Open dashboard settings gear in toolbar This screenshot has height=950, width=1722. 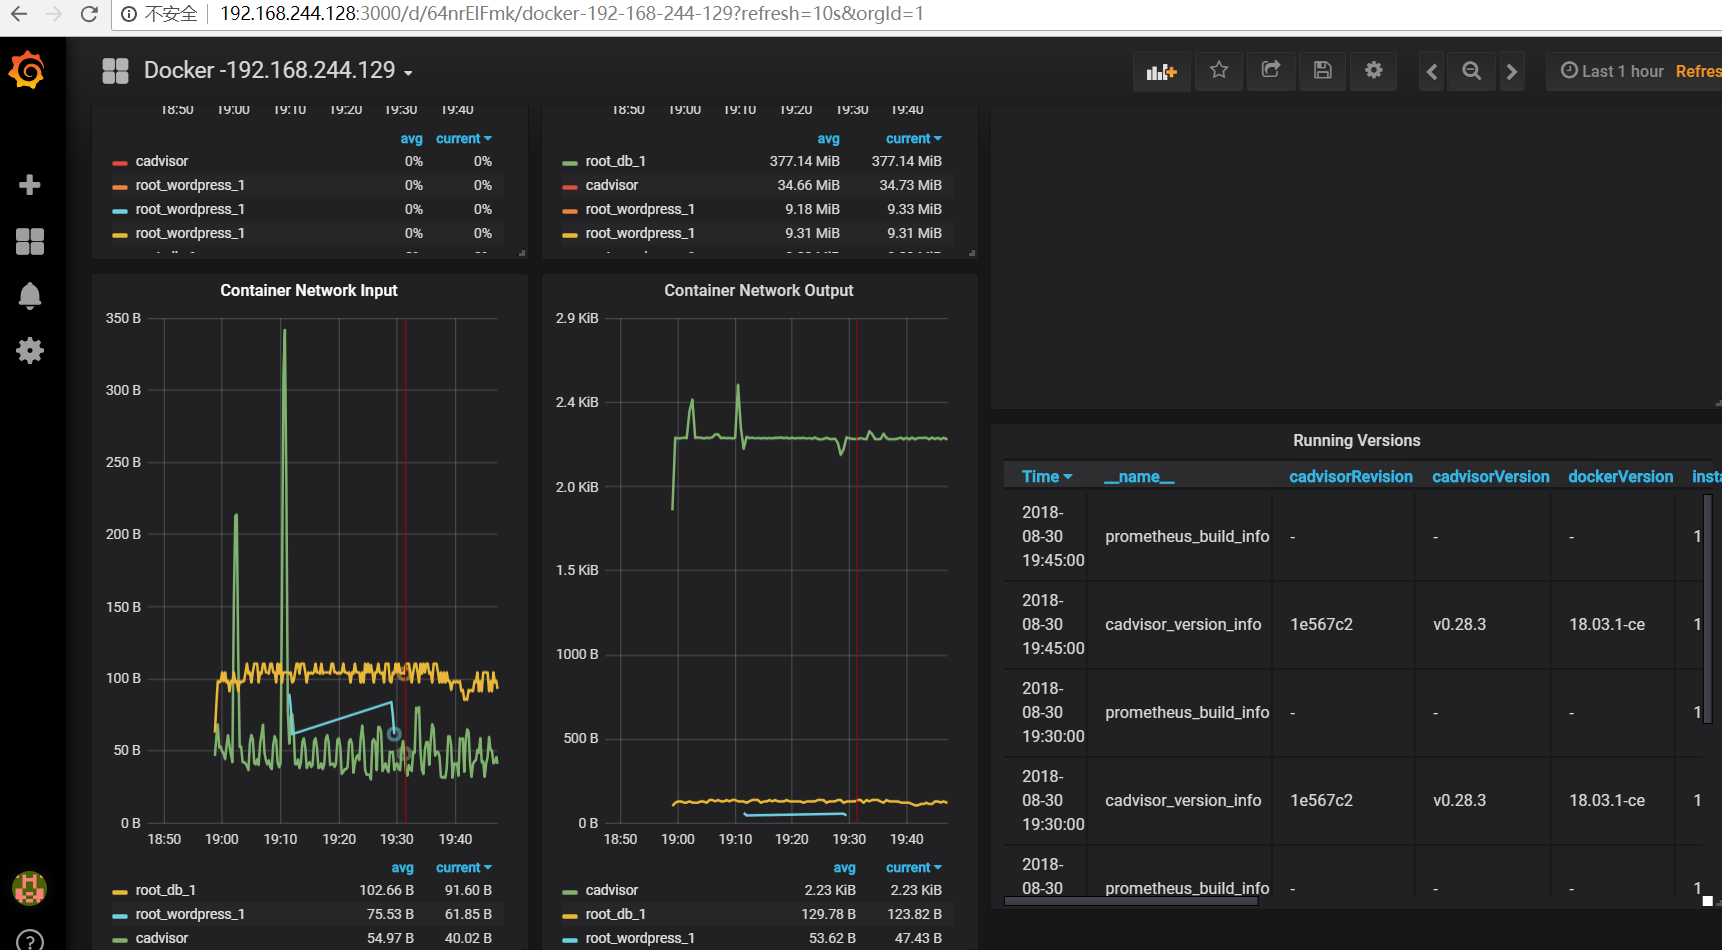tap(1374, 70)
